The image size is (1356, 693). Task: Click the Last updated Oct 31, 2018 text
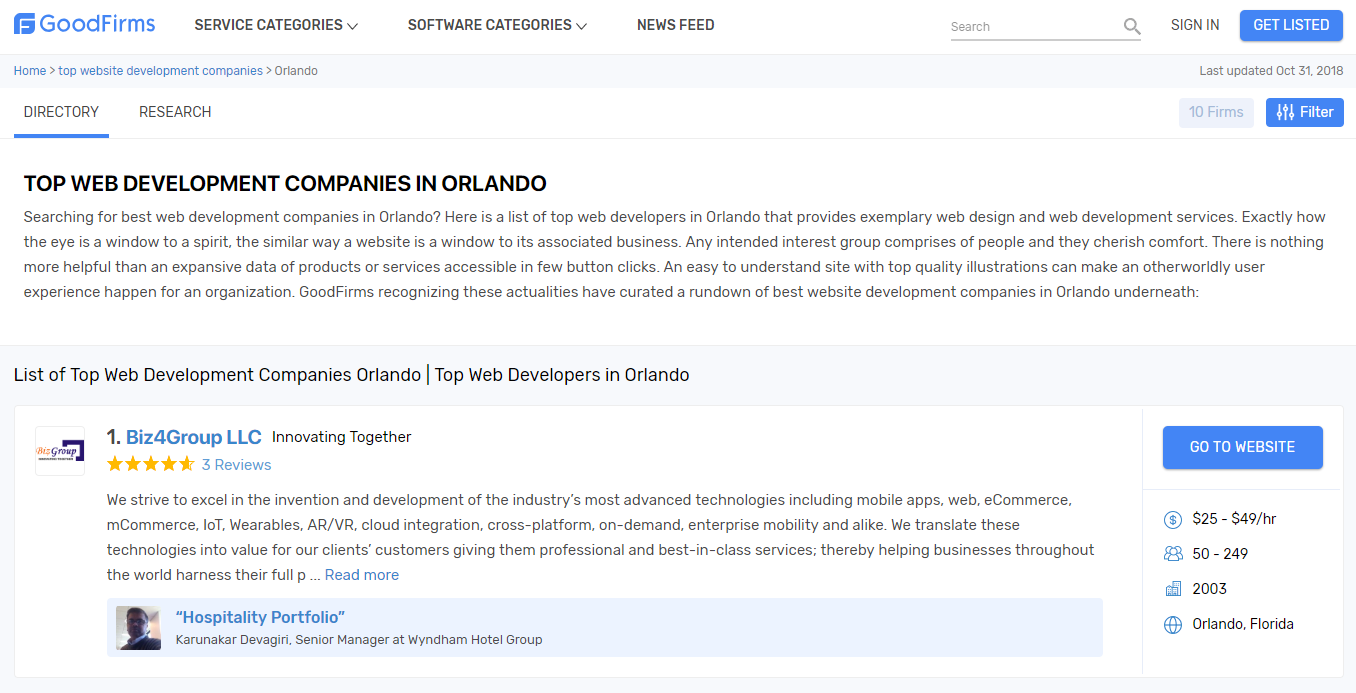[x=1271, y=71]
